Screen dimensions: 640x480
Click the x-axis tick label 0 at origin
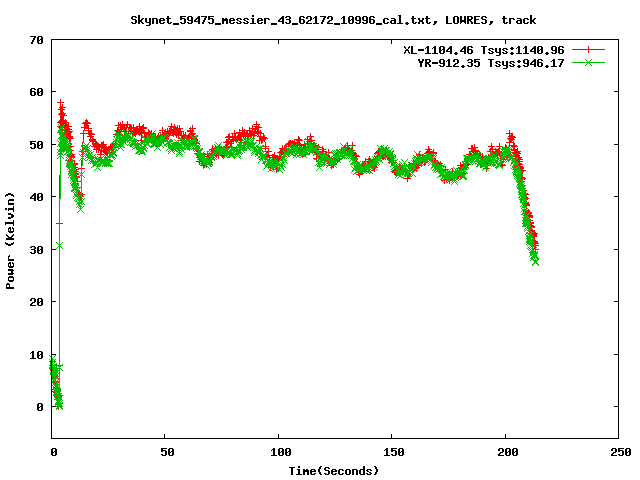point(54,452)
